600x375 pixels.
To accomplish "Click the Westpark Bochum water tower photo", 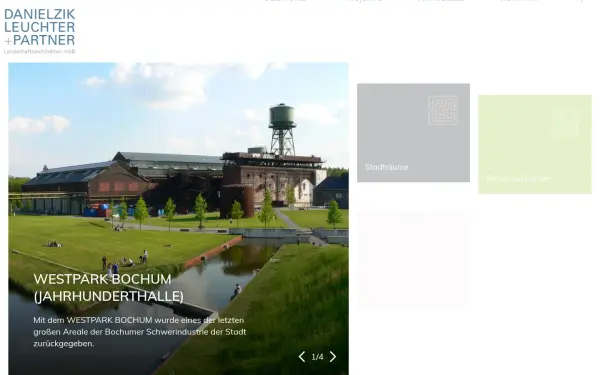I will point(178,218).
